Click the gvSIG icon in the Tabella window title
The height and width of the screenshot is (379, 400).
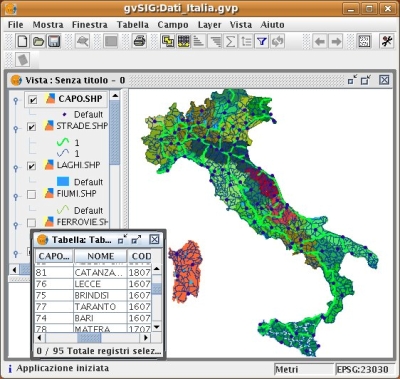(x=42, y=240)
